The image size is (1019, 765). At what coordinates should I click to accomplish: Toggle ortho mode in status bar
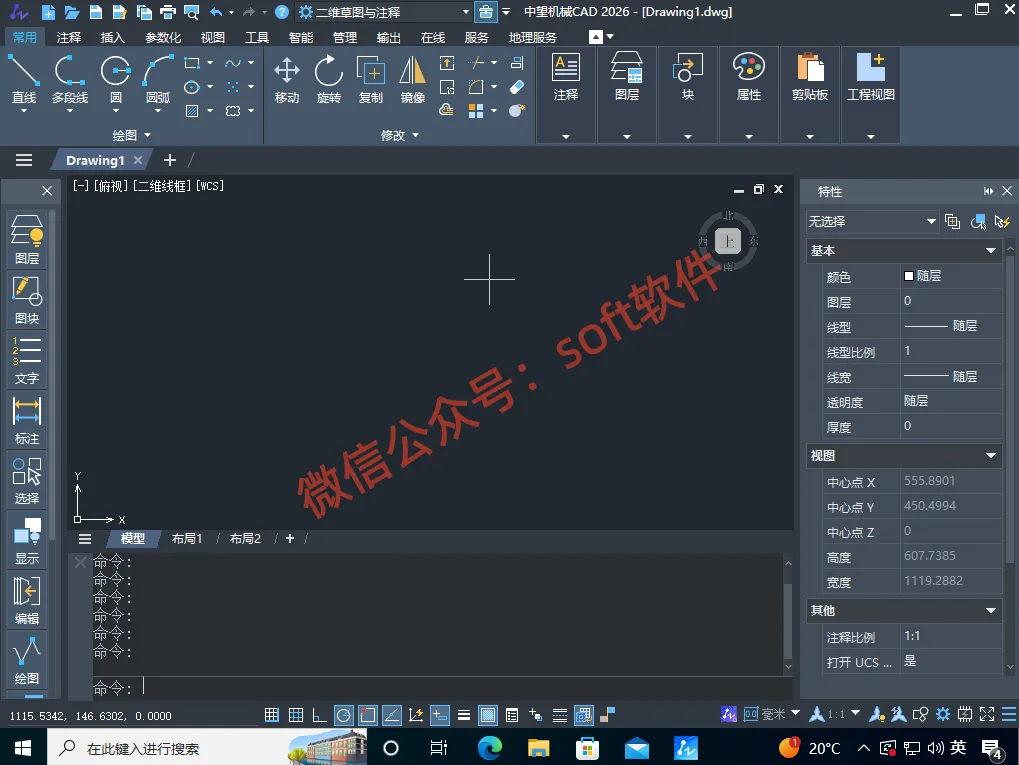pyautogui.click(x=319, y=715)
